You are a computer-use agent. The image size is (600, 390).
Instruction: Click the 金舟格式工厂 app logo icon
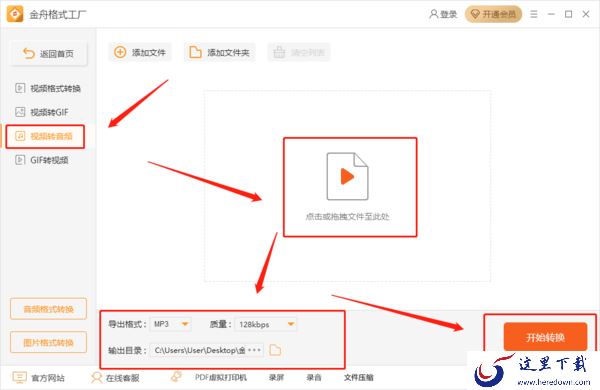15,14
